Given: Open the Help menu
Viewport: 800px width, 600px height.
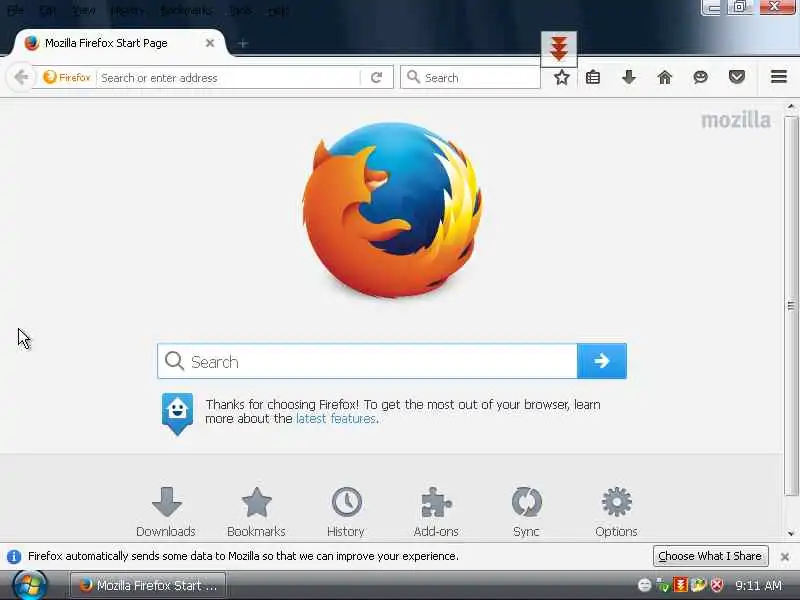Looking at the screenshot, I should click(278, 10).
